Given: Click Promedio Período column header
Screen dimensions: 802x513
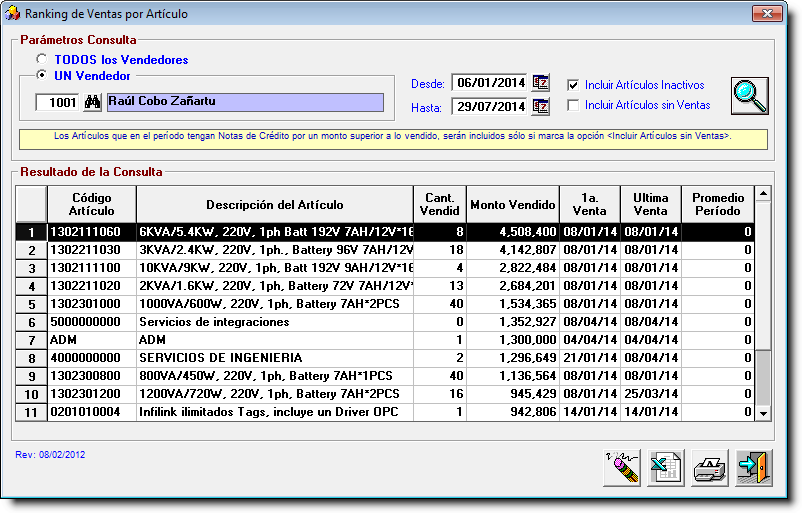Looking at the screenshot, I should pos(718,204).
